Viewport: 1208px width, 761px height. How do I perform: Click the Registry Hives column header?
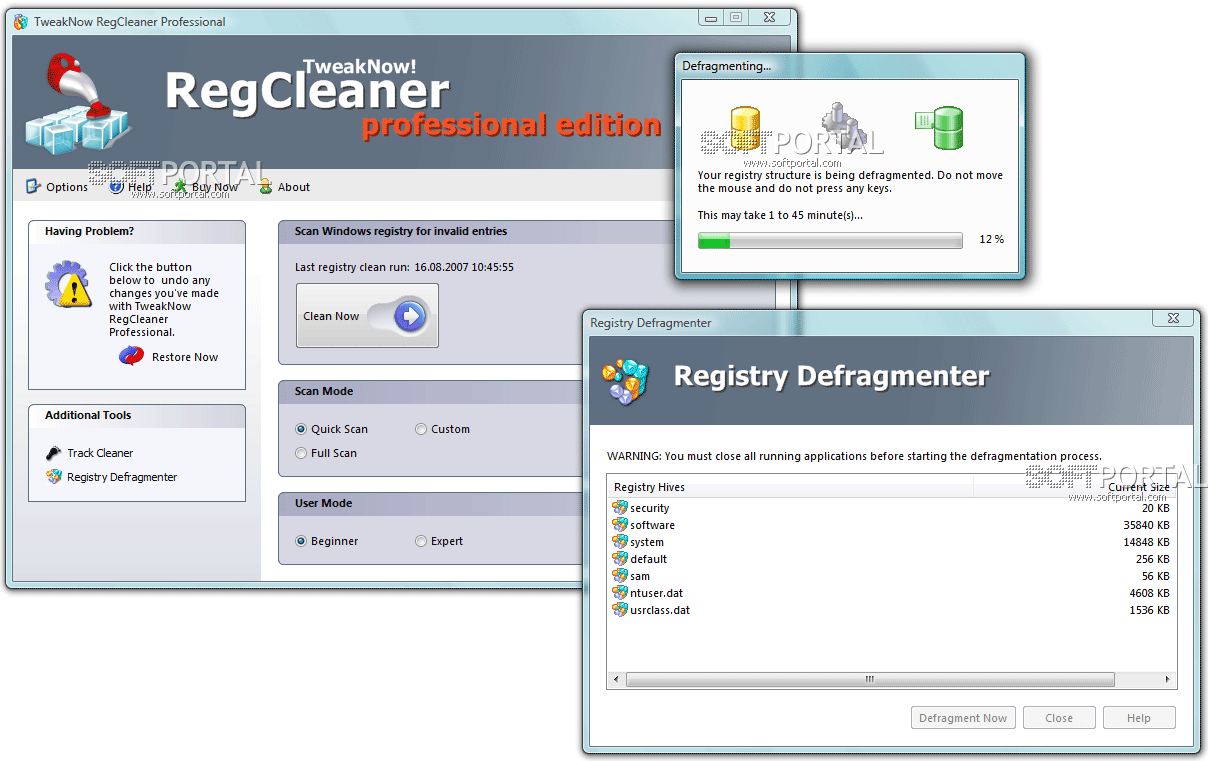791,487
